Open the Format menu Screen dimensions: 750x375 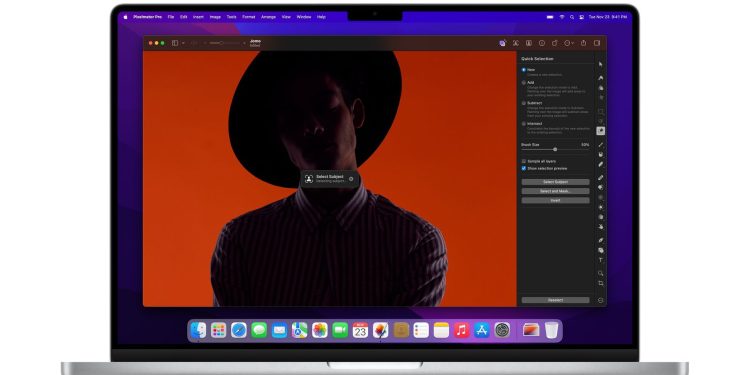249,17
